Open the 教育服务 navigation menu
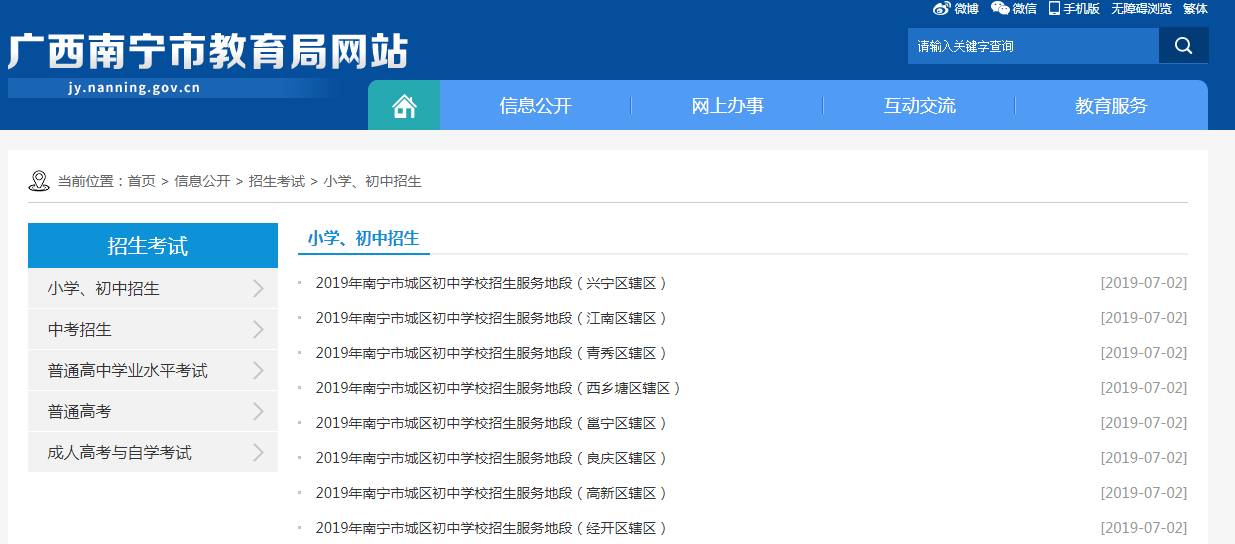This screenshot has width=1235, height=544. (x=1111, y=106)
